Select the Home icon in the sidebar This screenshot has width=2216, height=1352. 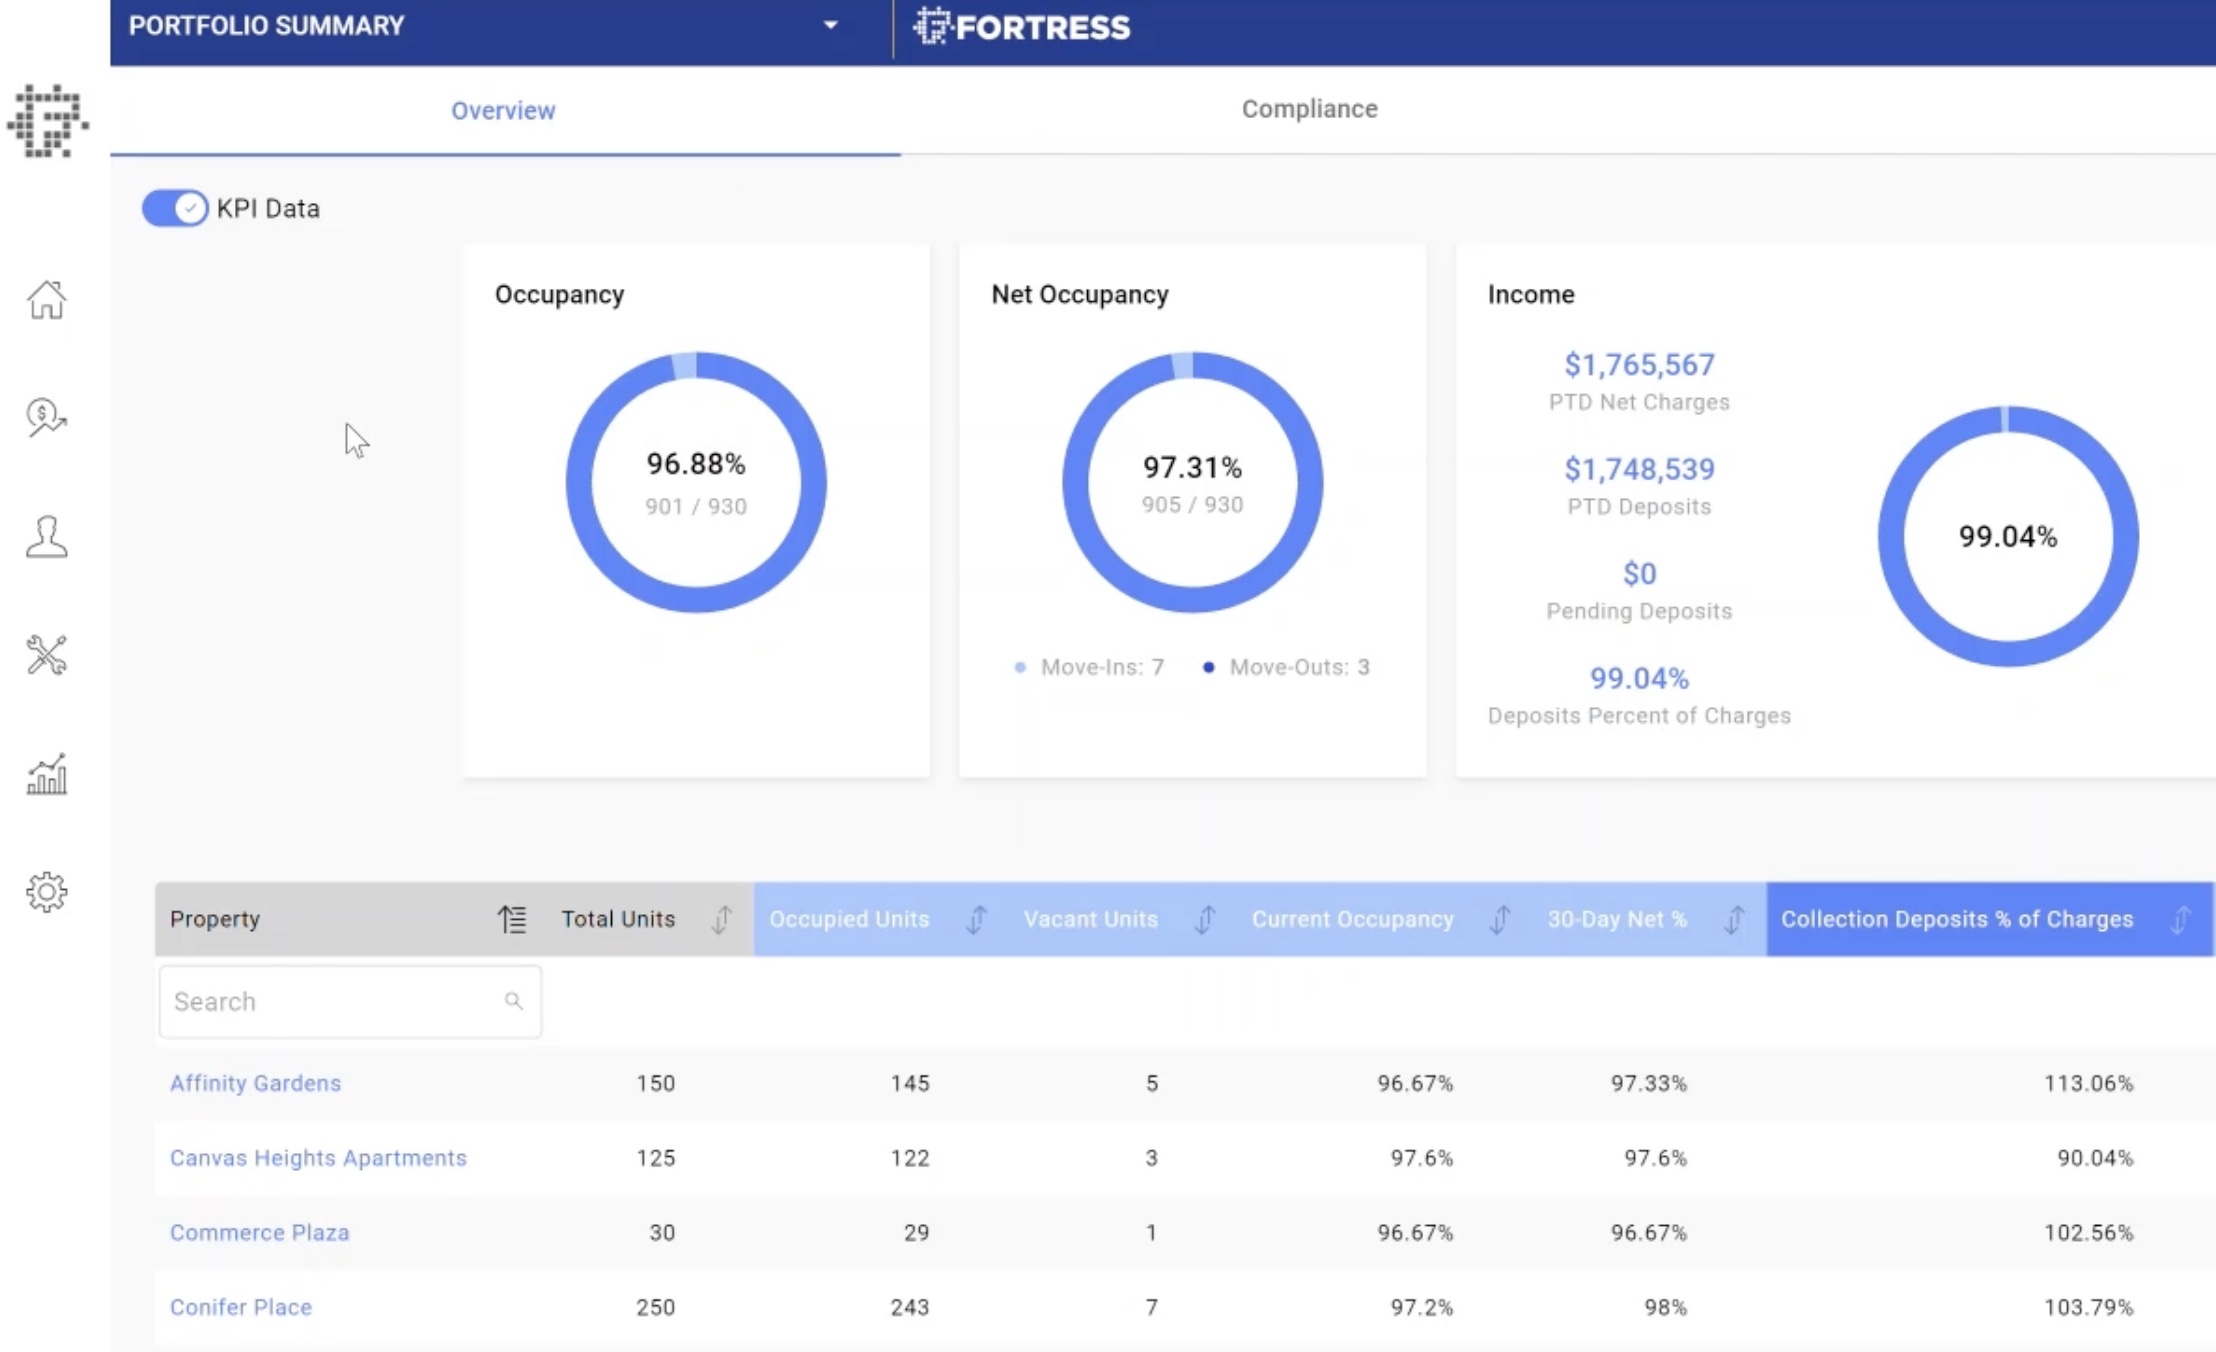(47, 300)
